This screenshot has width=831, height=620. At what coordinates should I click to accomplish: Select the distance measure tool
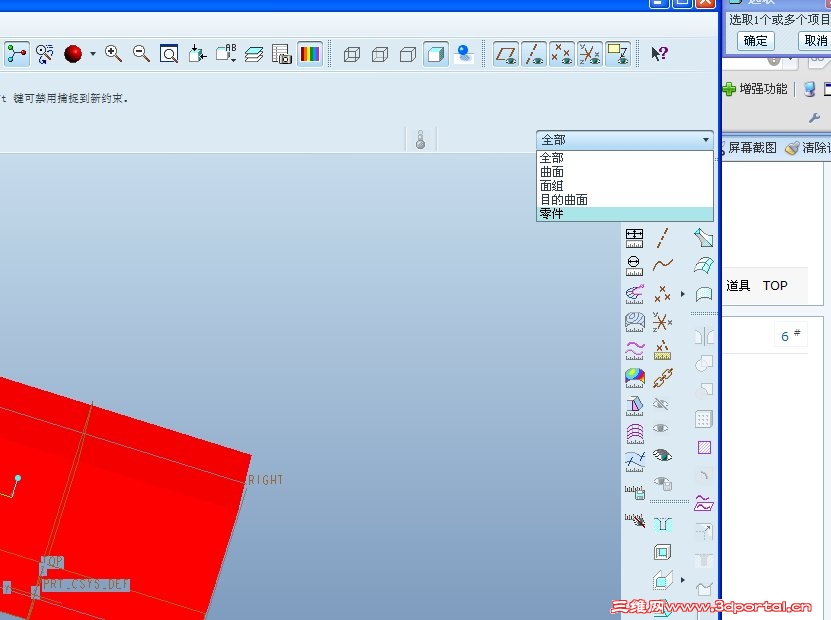point(634,238)
